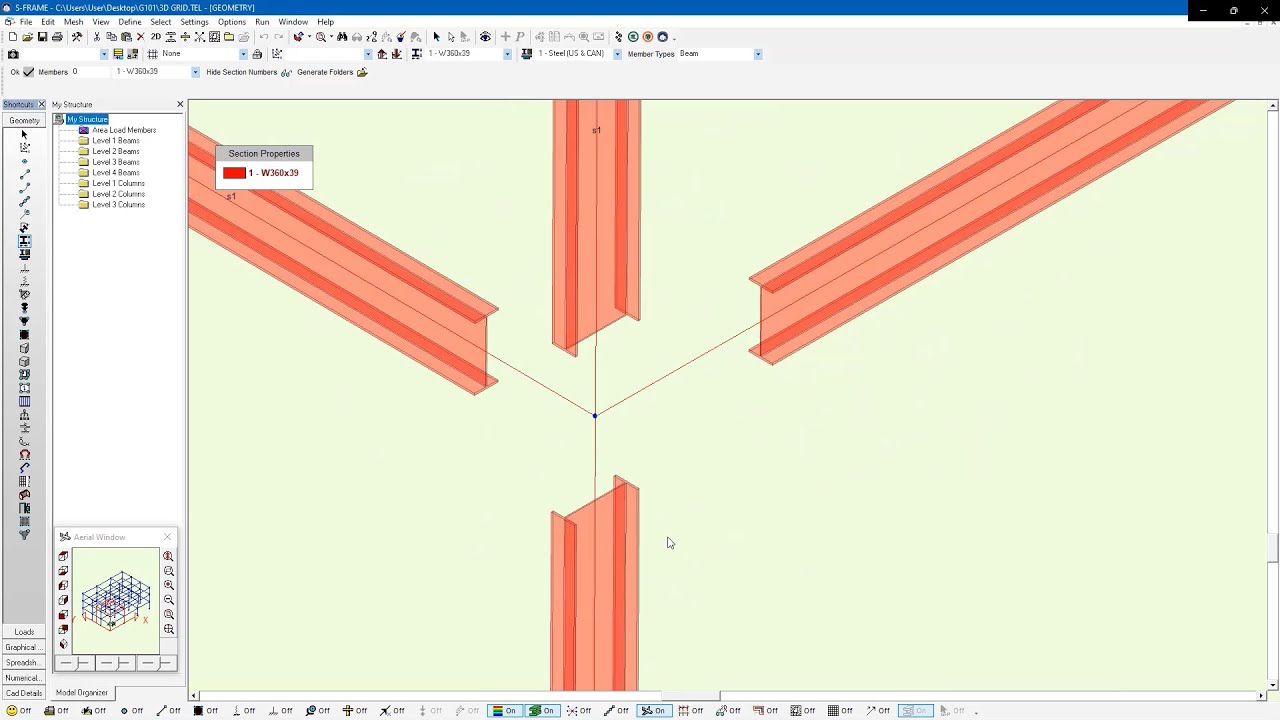
Task: Toggle the colored stripes status option that is On
Action: click(503, 711)
